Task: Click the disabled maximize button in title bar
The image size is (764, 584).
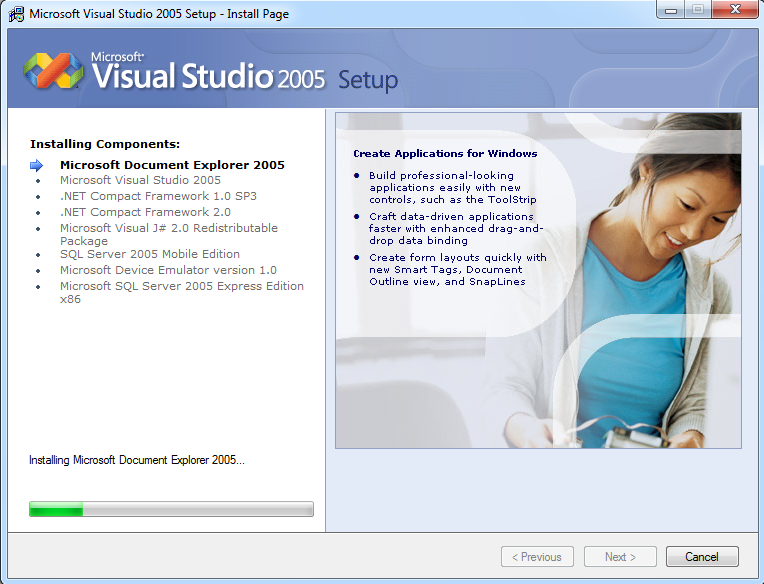Action: click(x=698, y=9)
